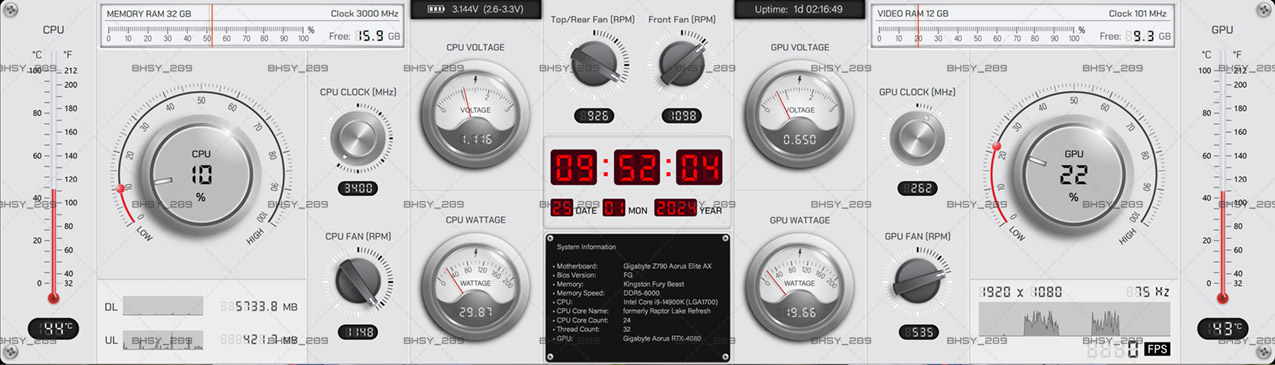Click the CPU Clock knob

[x=357, y=139]
